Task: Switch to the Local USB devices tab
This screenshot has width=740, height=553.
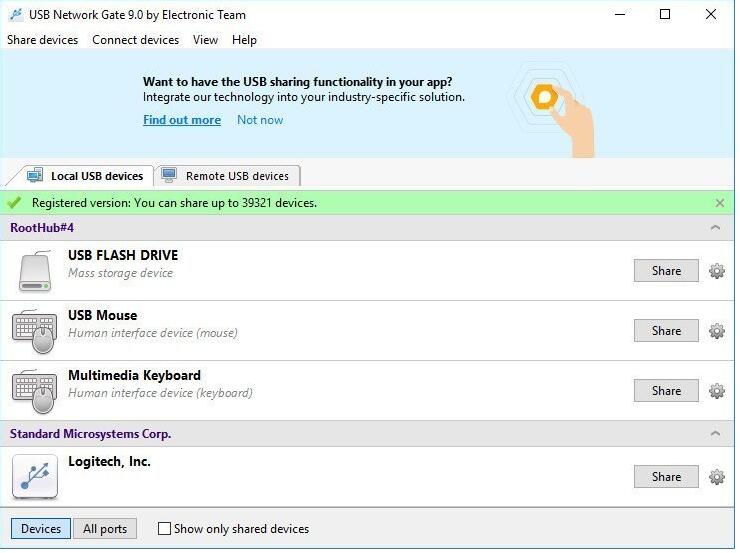Action: 85,177
